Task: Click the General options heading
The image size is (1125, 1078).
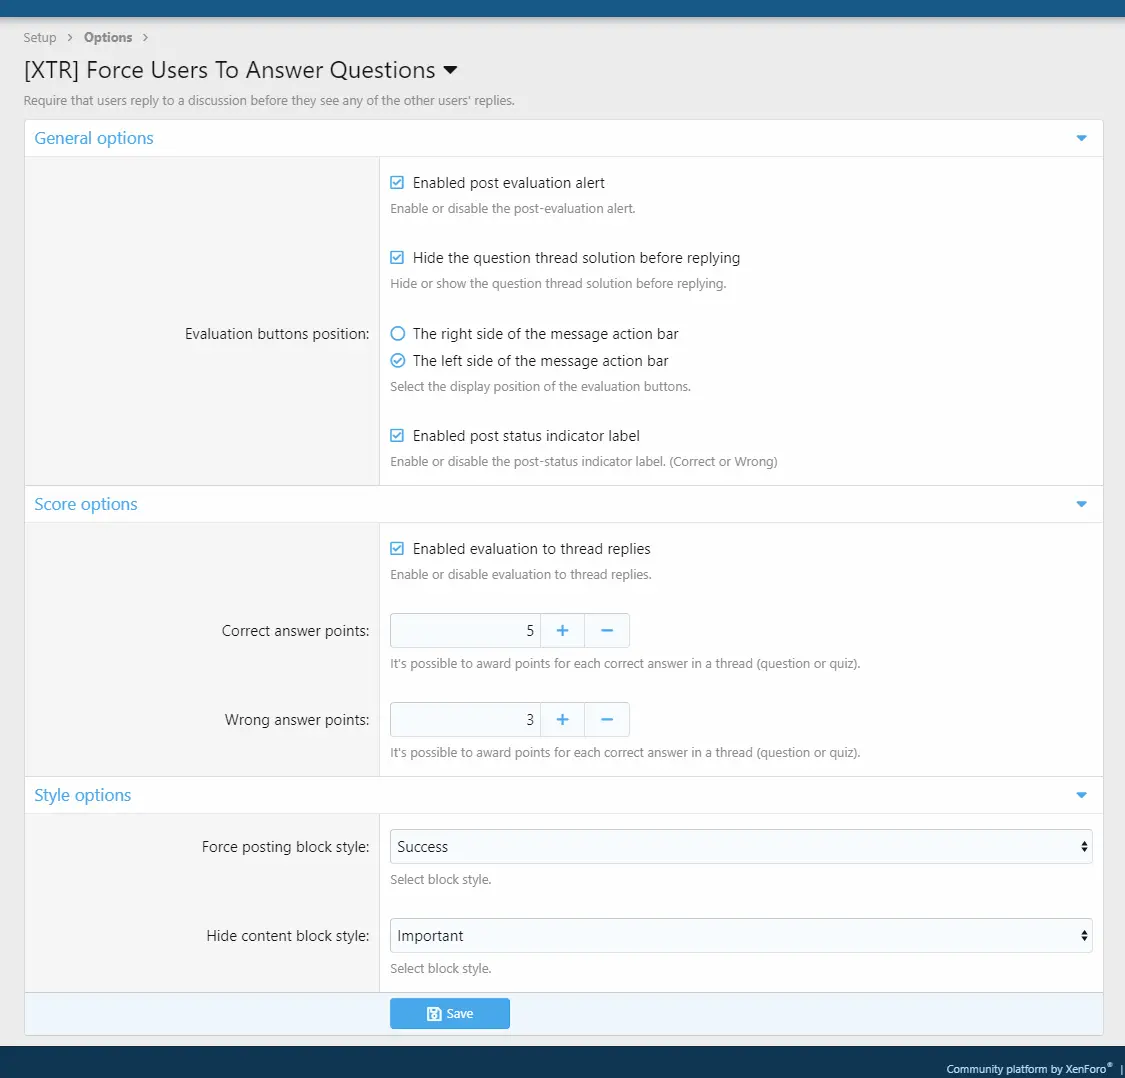Action: tap(94, 138)
